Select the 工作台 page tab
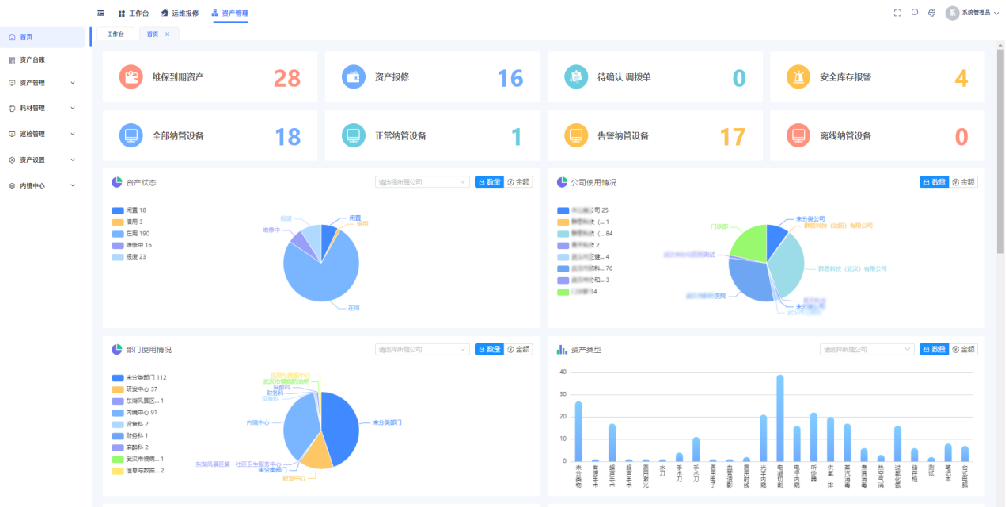 tap(115, 34)
